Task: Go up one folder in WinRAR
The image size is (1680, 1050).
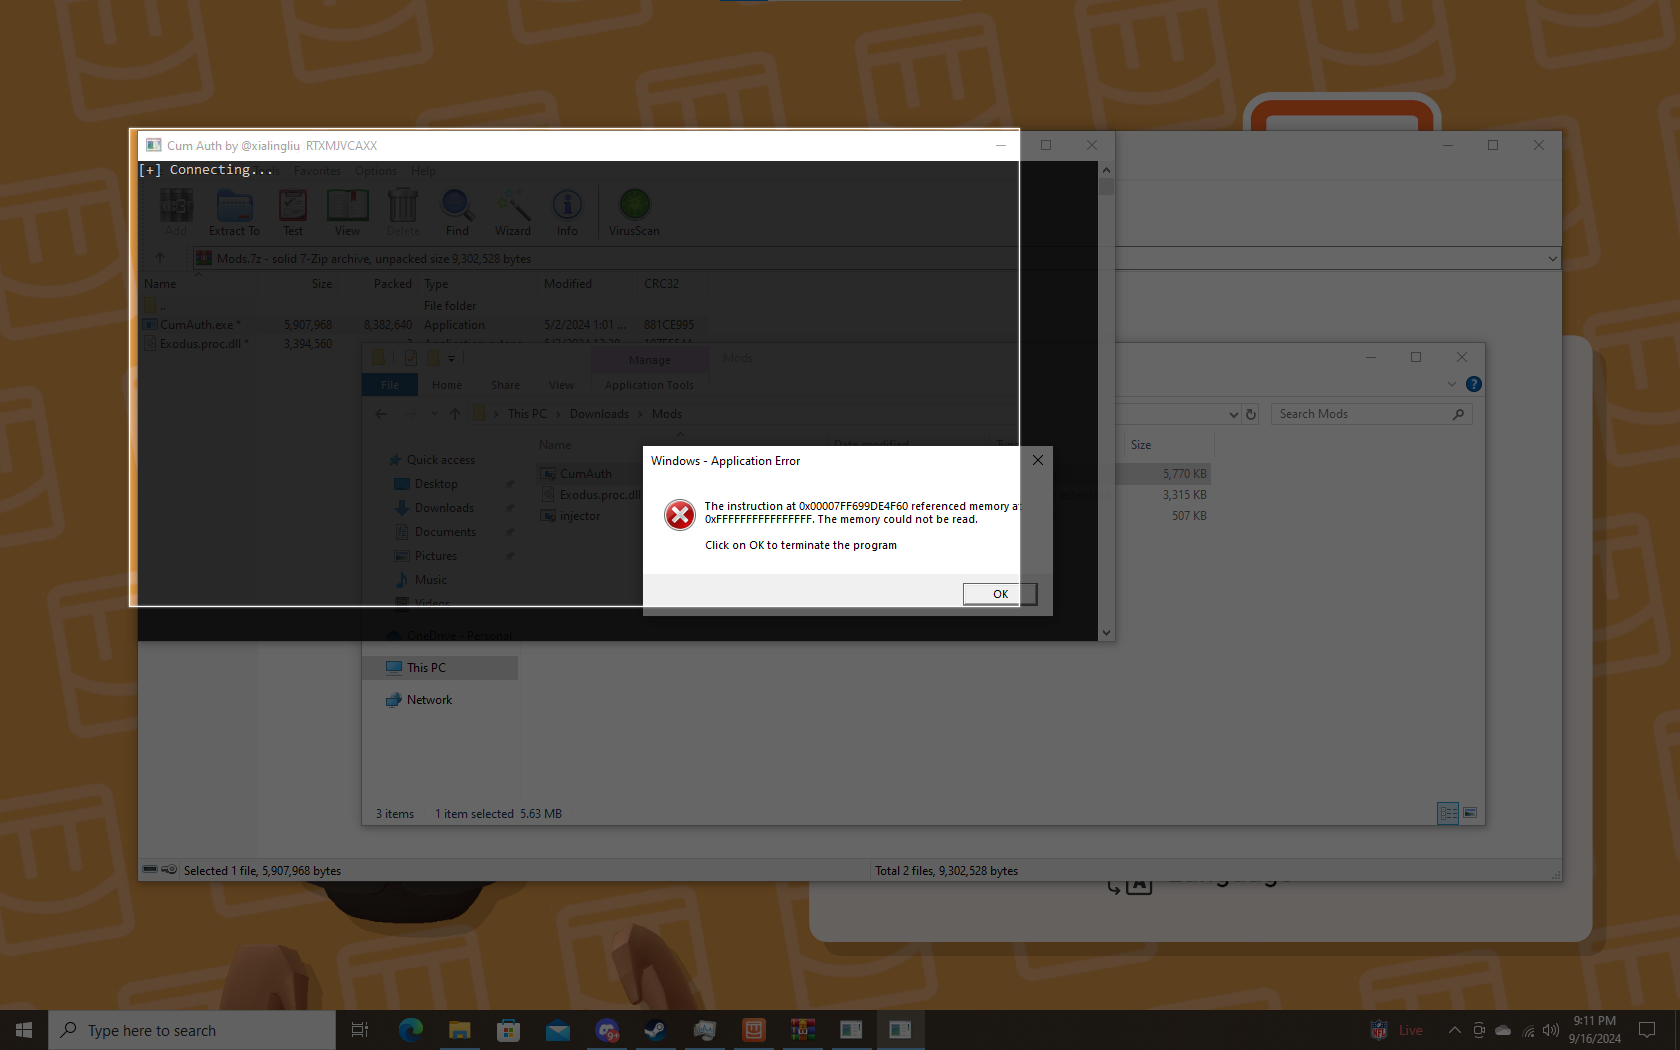Action: point(160,258)
